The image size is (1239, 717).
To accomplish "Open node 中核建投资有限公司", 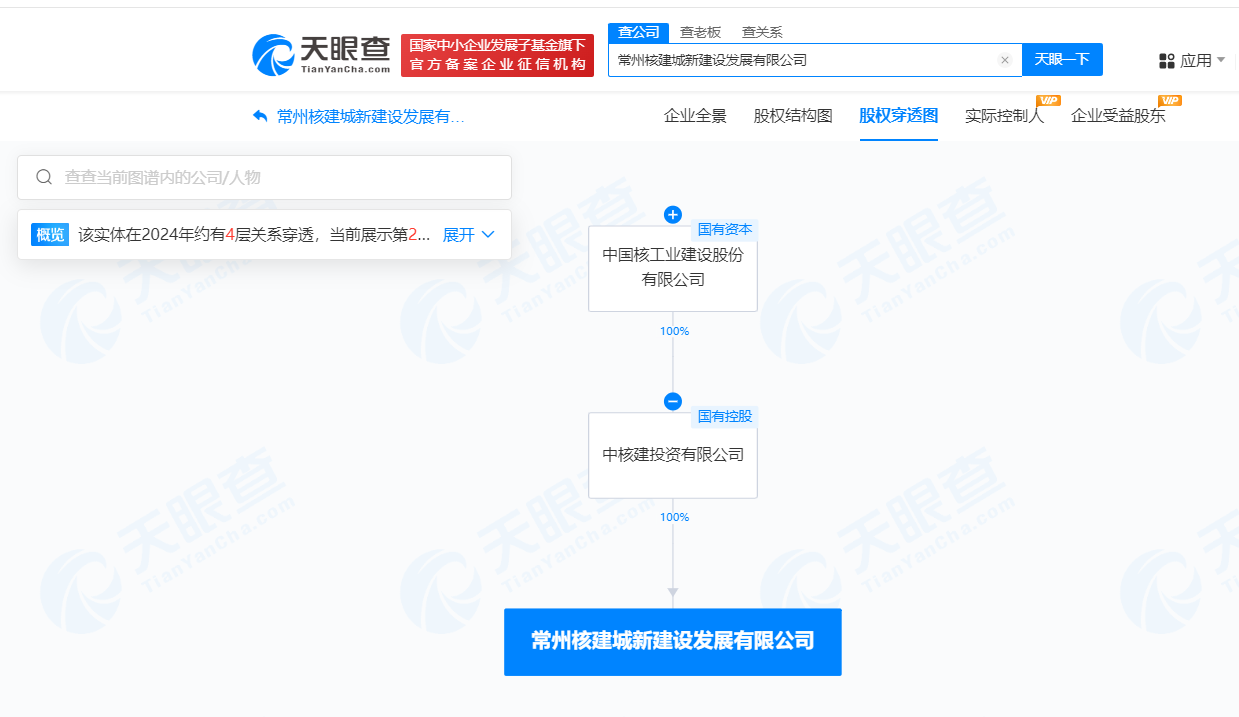I will coord(673,455).
